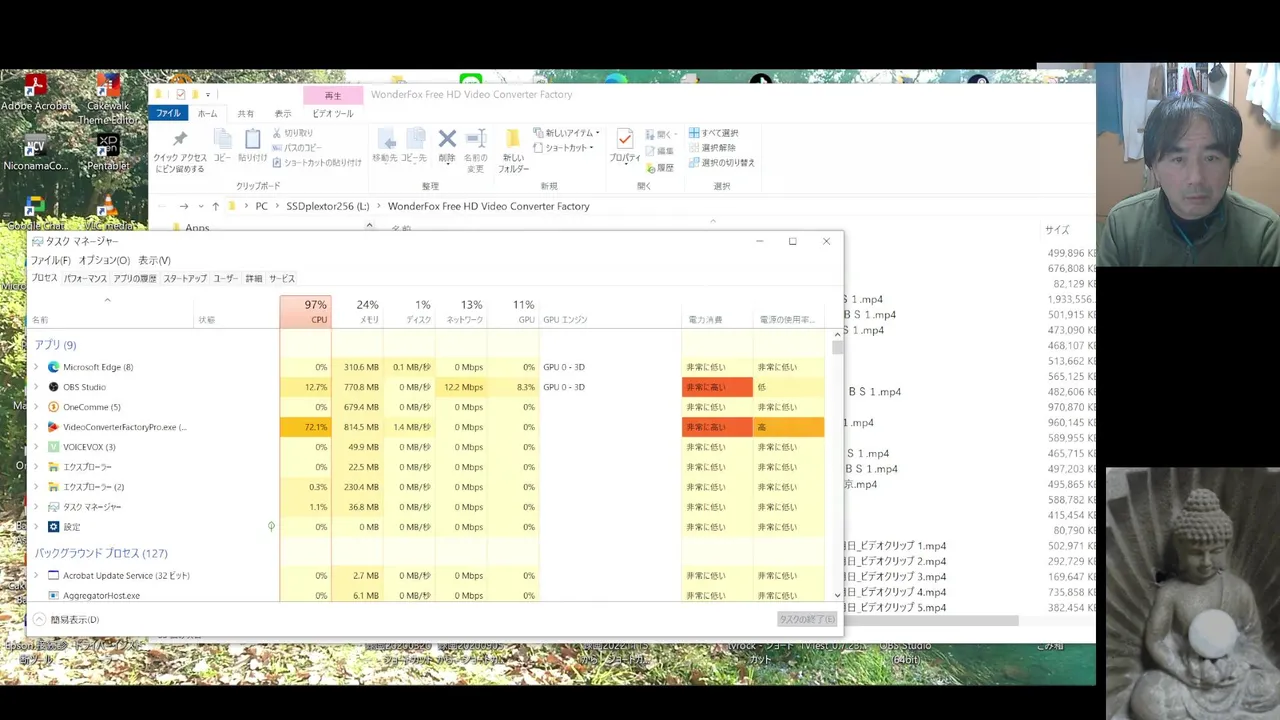This screenshot has width=1280, height=720.
Task: Sort processes by the CPU column header
Action: pos(305,312)
